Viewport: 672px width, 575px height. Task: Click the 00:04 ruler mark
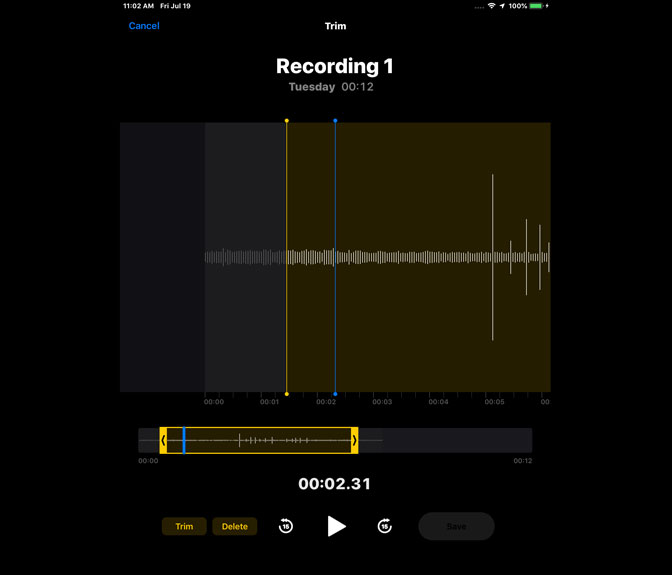click(x=438, y=402)
